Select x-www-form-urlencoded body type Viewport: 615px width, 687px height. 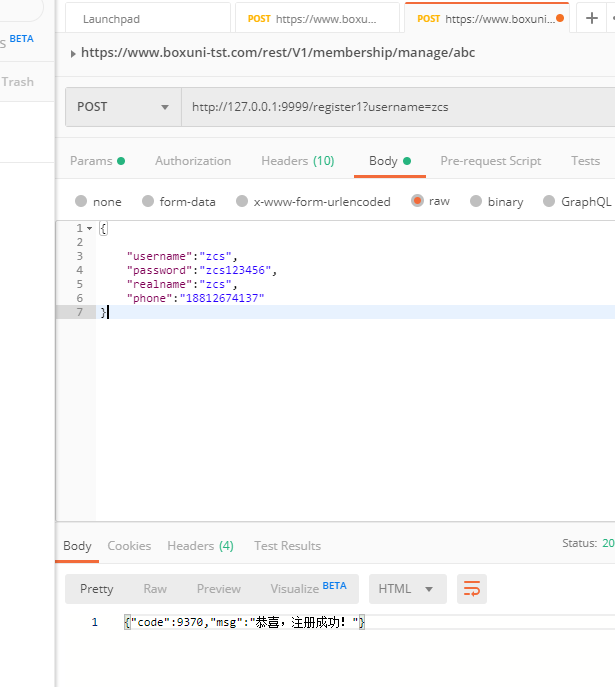[x=313, y=202]
